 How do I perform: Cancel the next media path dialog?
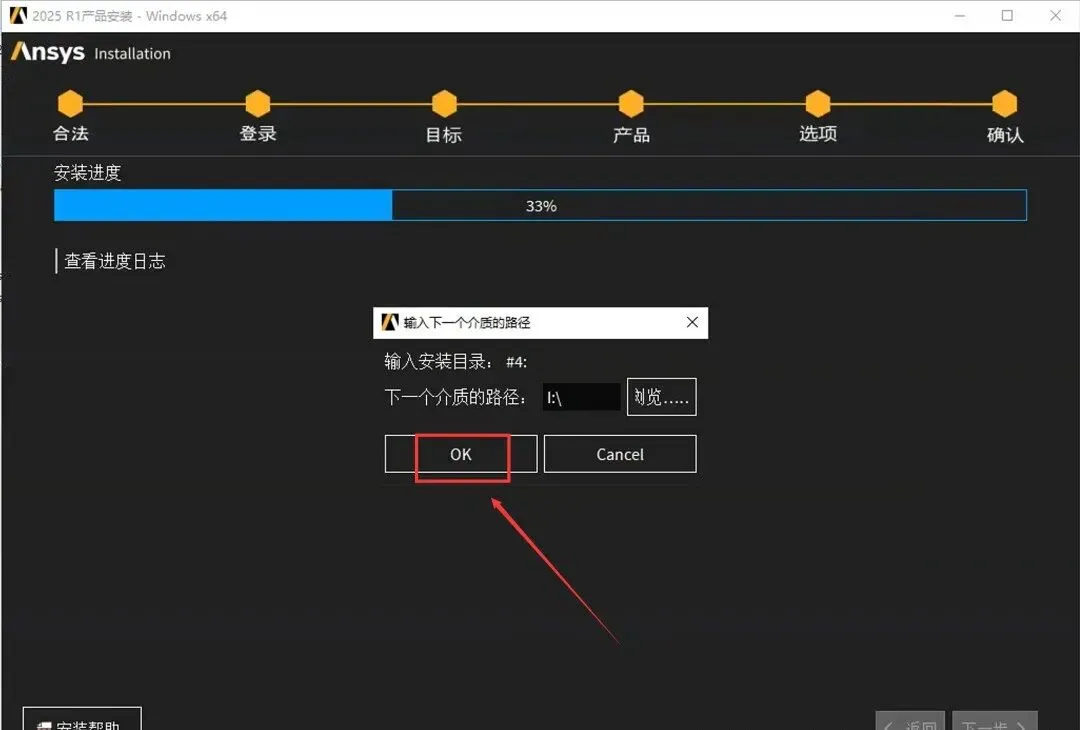tap(620, 454)
